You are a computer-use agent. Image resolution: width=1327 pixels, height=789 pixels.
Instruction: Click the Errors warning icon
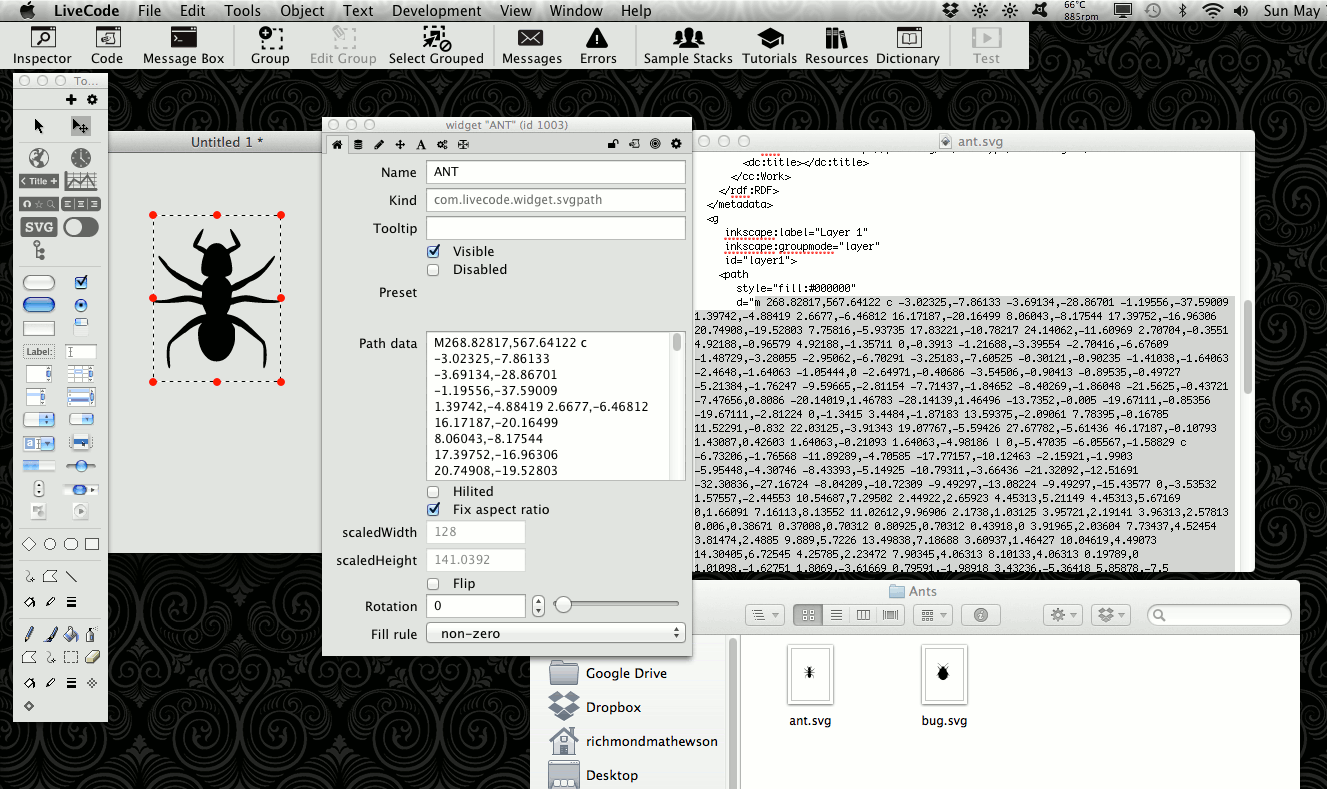tap(598, 46)
